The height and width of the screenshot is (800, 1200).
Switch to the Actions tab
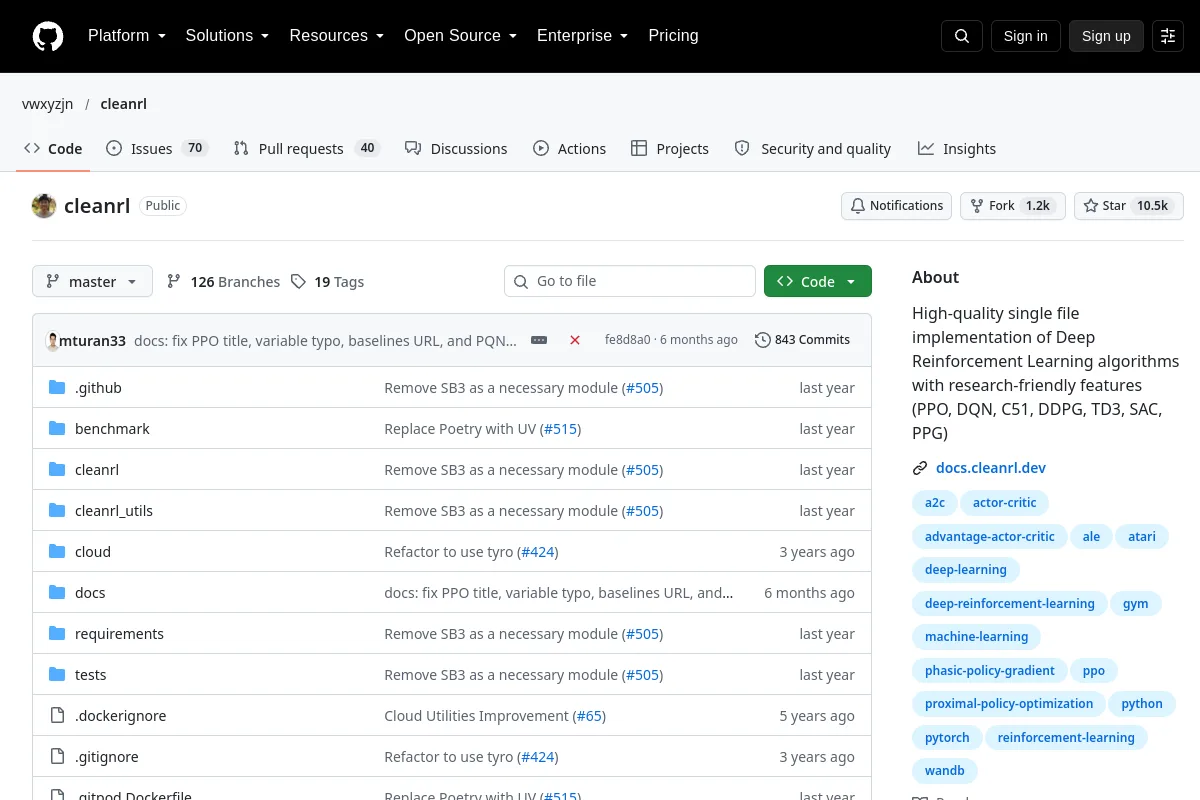pyautogui.click(x=570, y=149)
